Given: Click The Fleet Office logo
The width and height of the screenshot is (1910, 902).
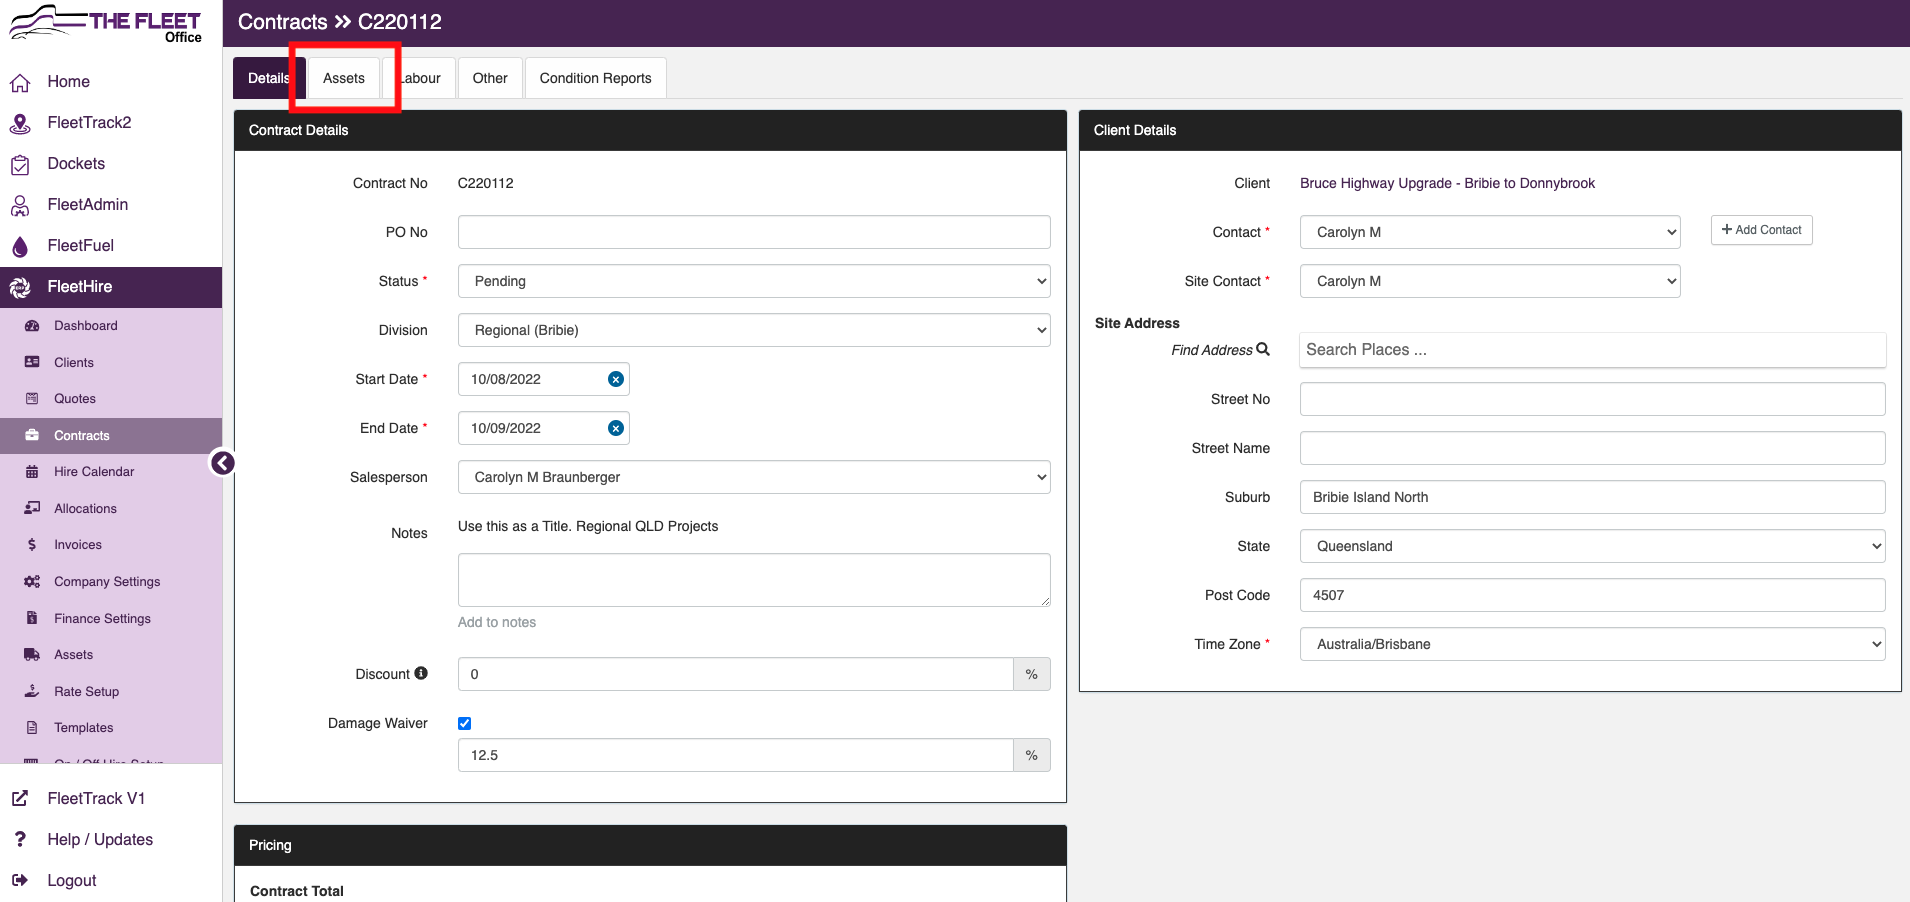Looking at the screenshot, I should coord(105,24).
